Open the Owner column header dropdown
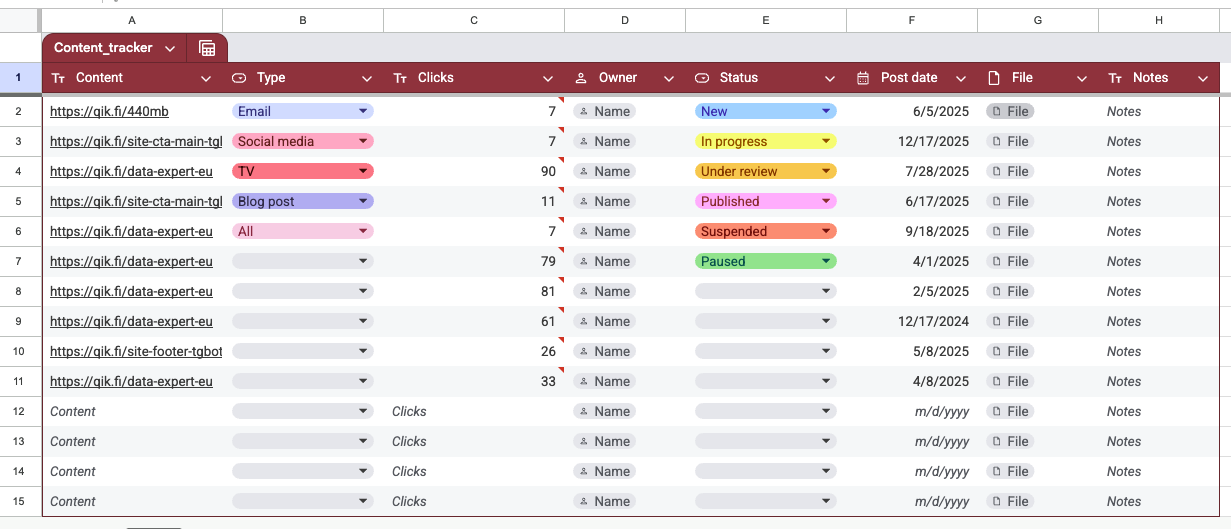Screen dimensions: 1231x529 click(669, 78)
